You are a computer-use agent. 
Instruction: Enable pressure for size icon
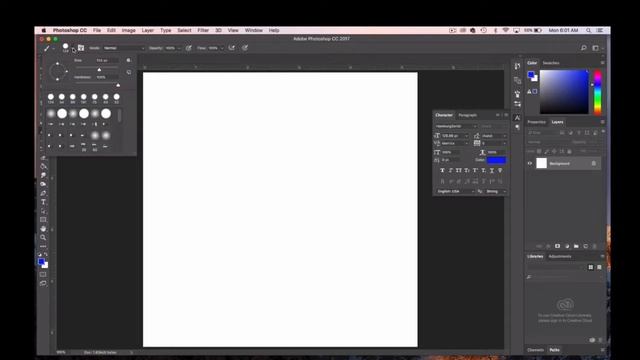pos(245,48)
